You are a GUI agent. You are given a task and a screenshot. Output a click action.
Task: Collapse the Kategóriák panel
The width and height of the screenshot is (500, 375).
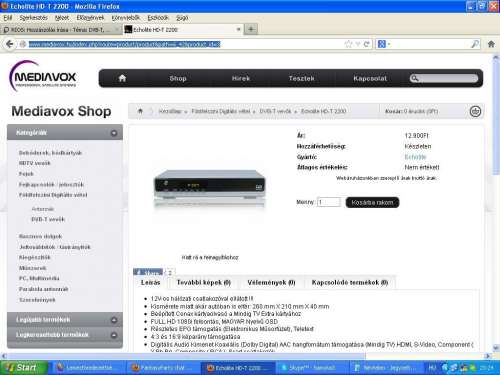pos(114,133)
